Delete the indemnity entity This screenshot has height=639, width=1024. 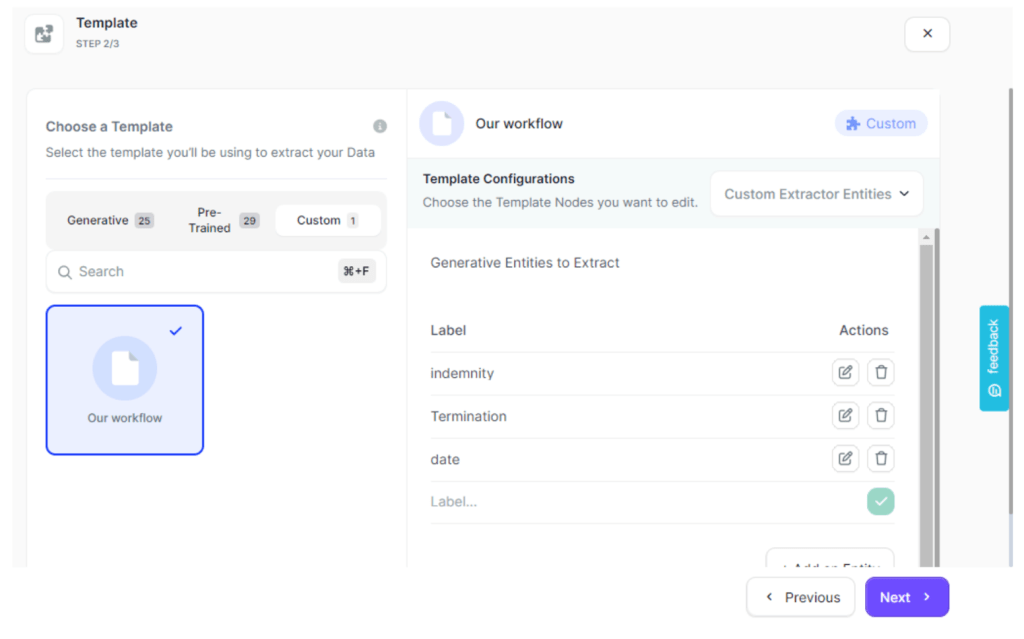[880, 373]
